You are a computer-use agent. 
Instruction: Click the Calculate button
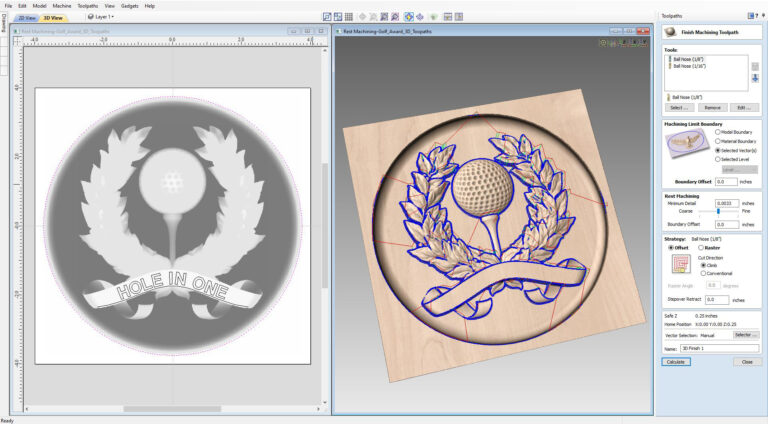[676, 362]
